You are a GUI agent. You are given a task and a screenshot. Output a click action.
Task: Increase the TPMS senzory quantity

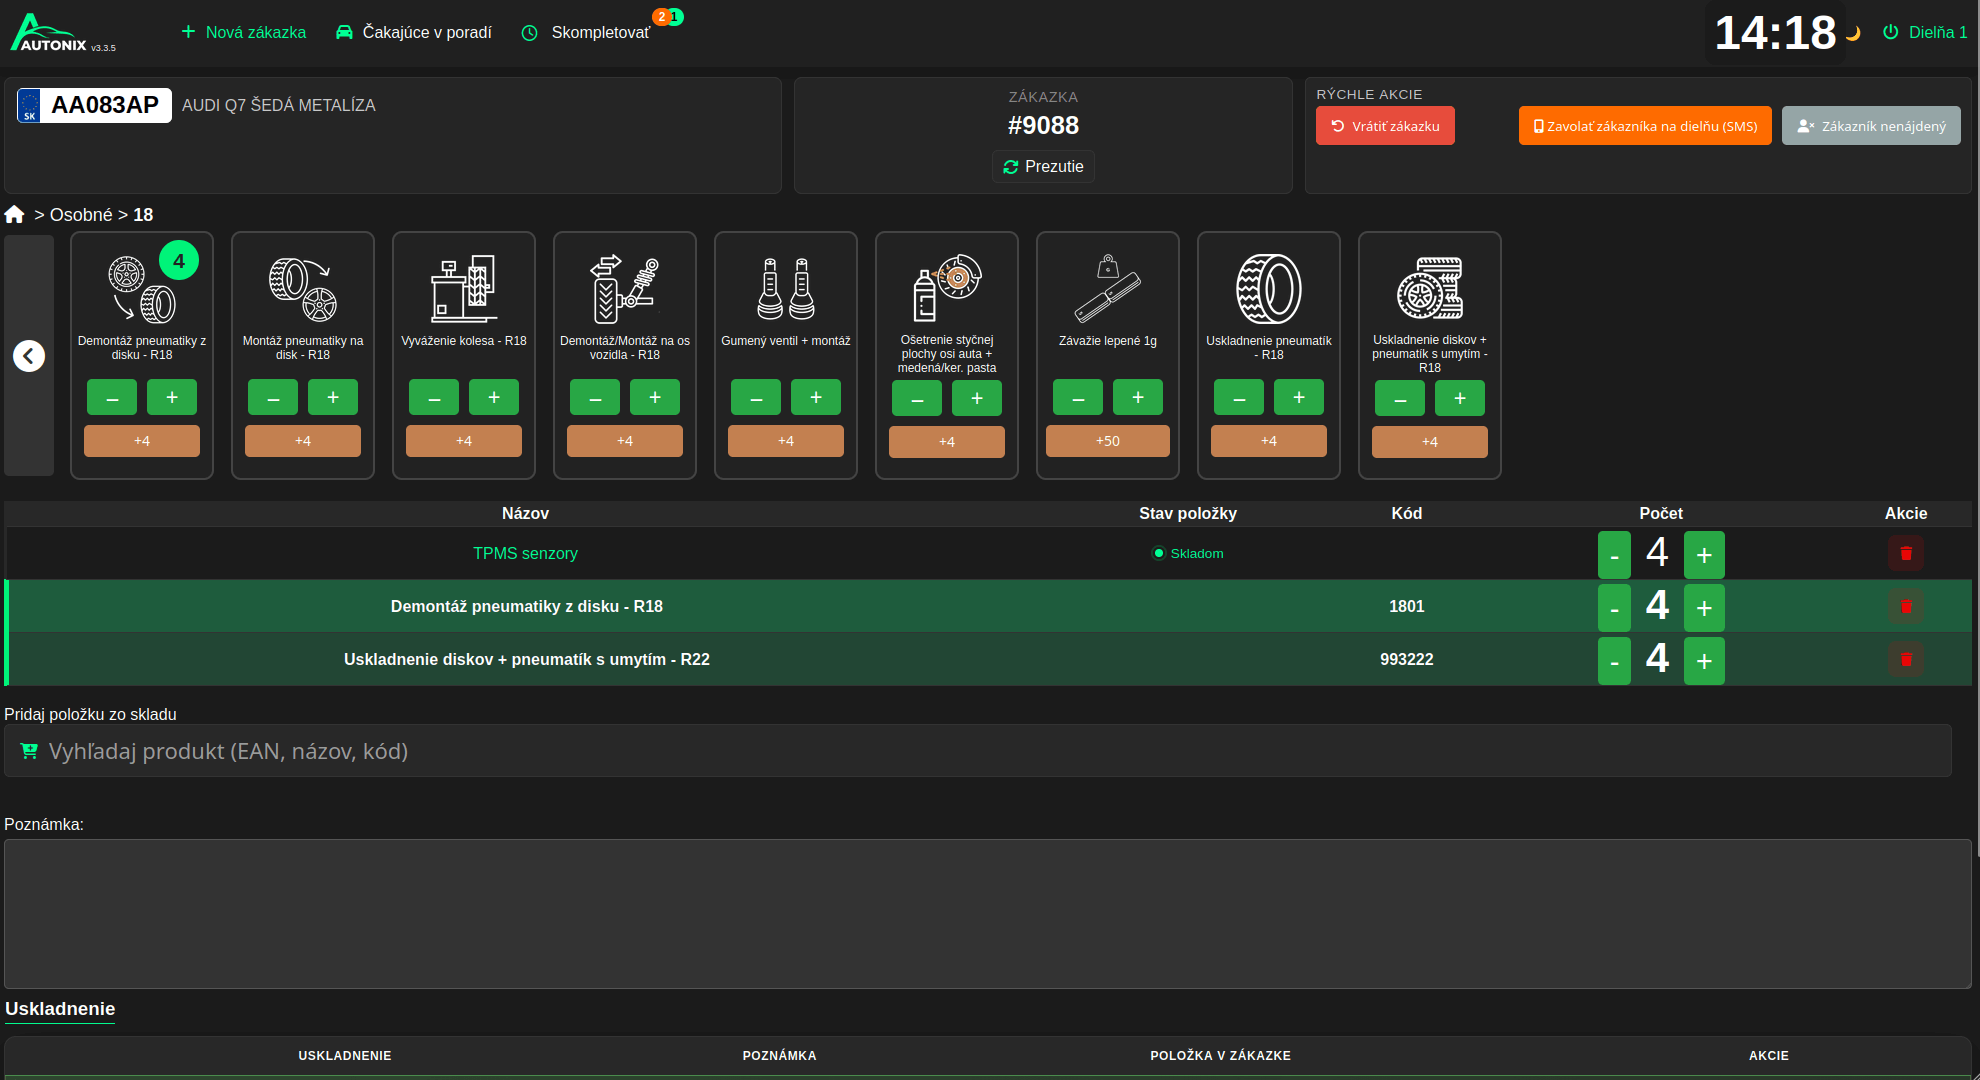[x=1704, y=555]
